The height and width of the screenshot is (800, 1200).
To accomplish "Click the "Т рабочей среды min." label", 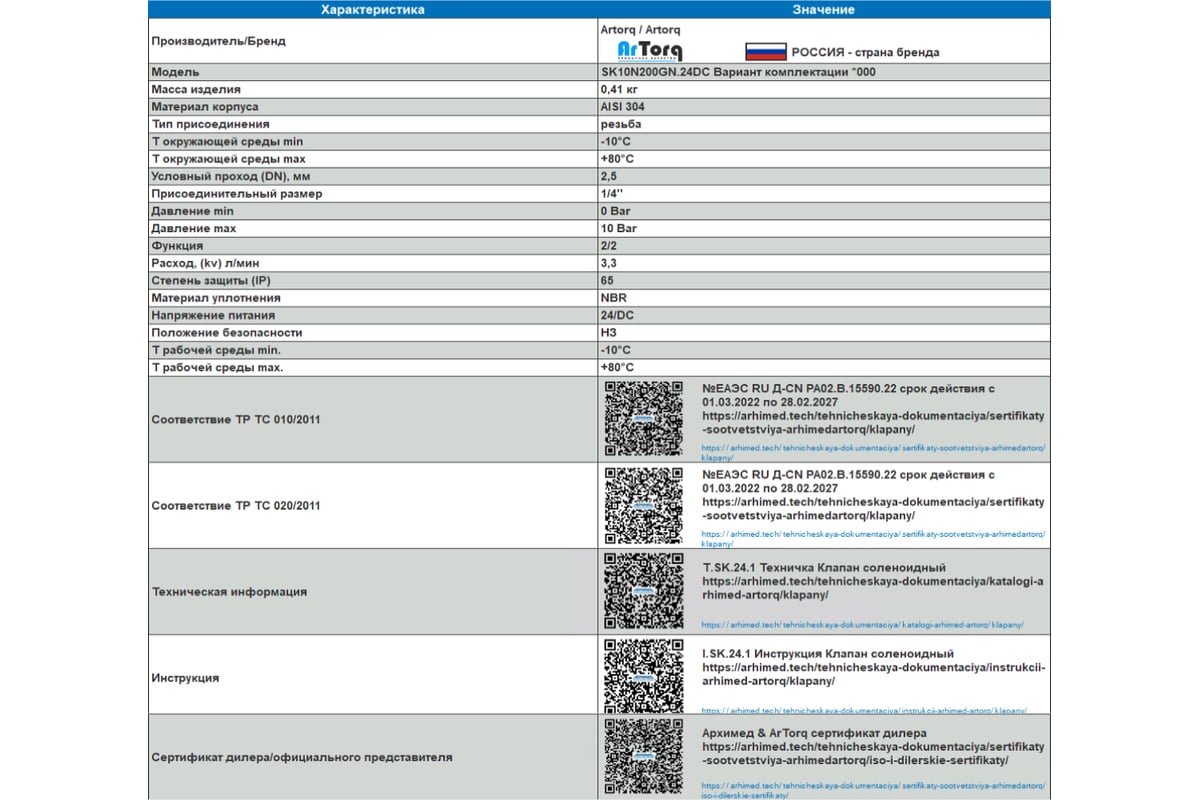I will [x=216, y=350].
